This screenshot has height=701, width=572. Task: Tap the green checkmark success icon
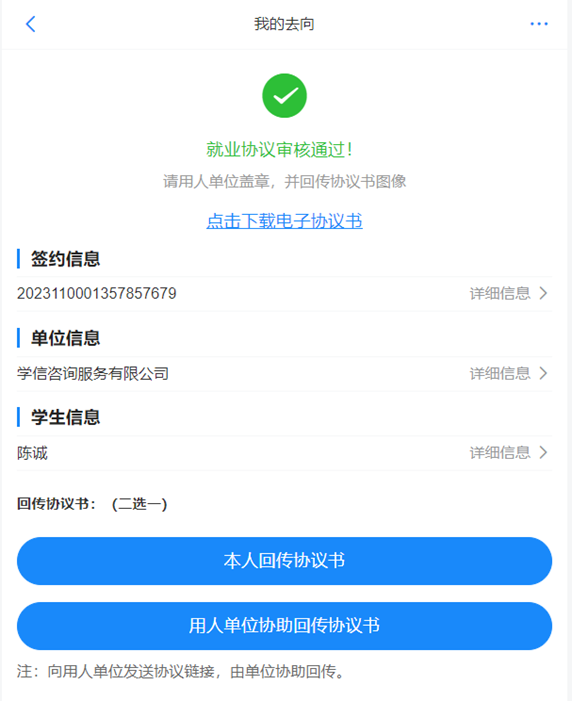[x=284, y=96]
